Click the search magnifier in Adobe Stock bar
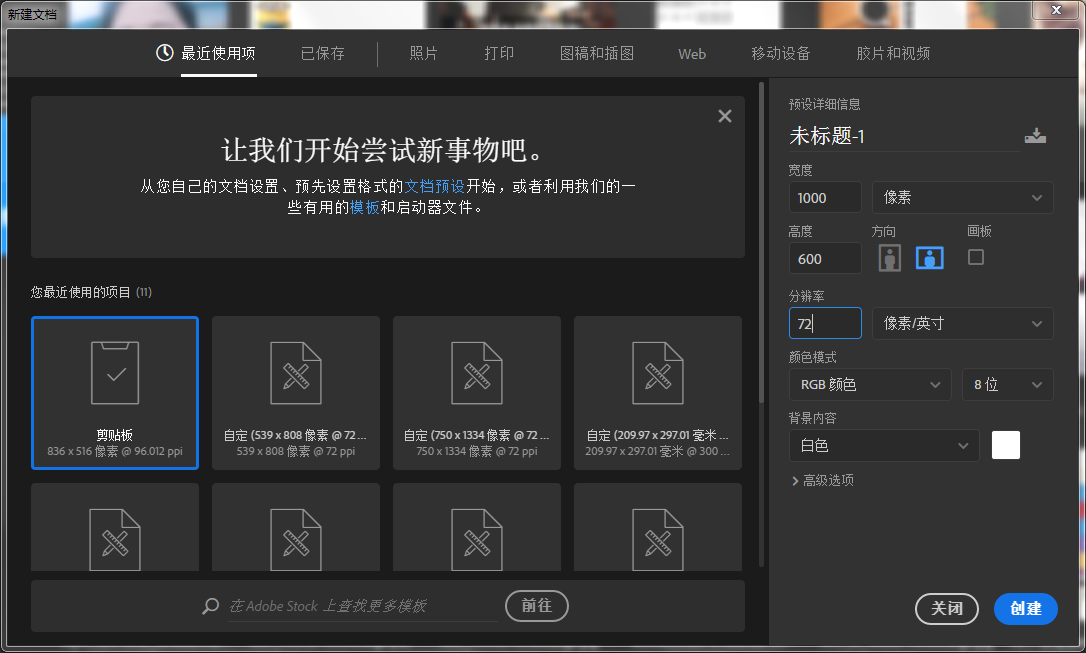1086x653 pixels. pos(209,606)
